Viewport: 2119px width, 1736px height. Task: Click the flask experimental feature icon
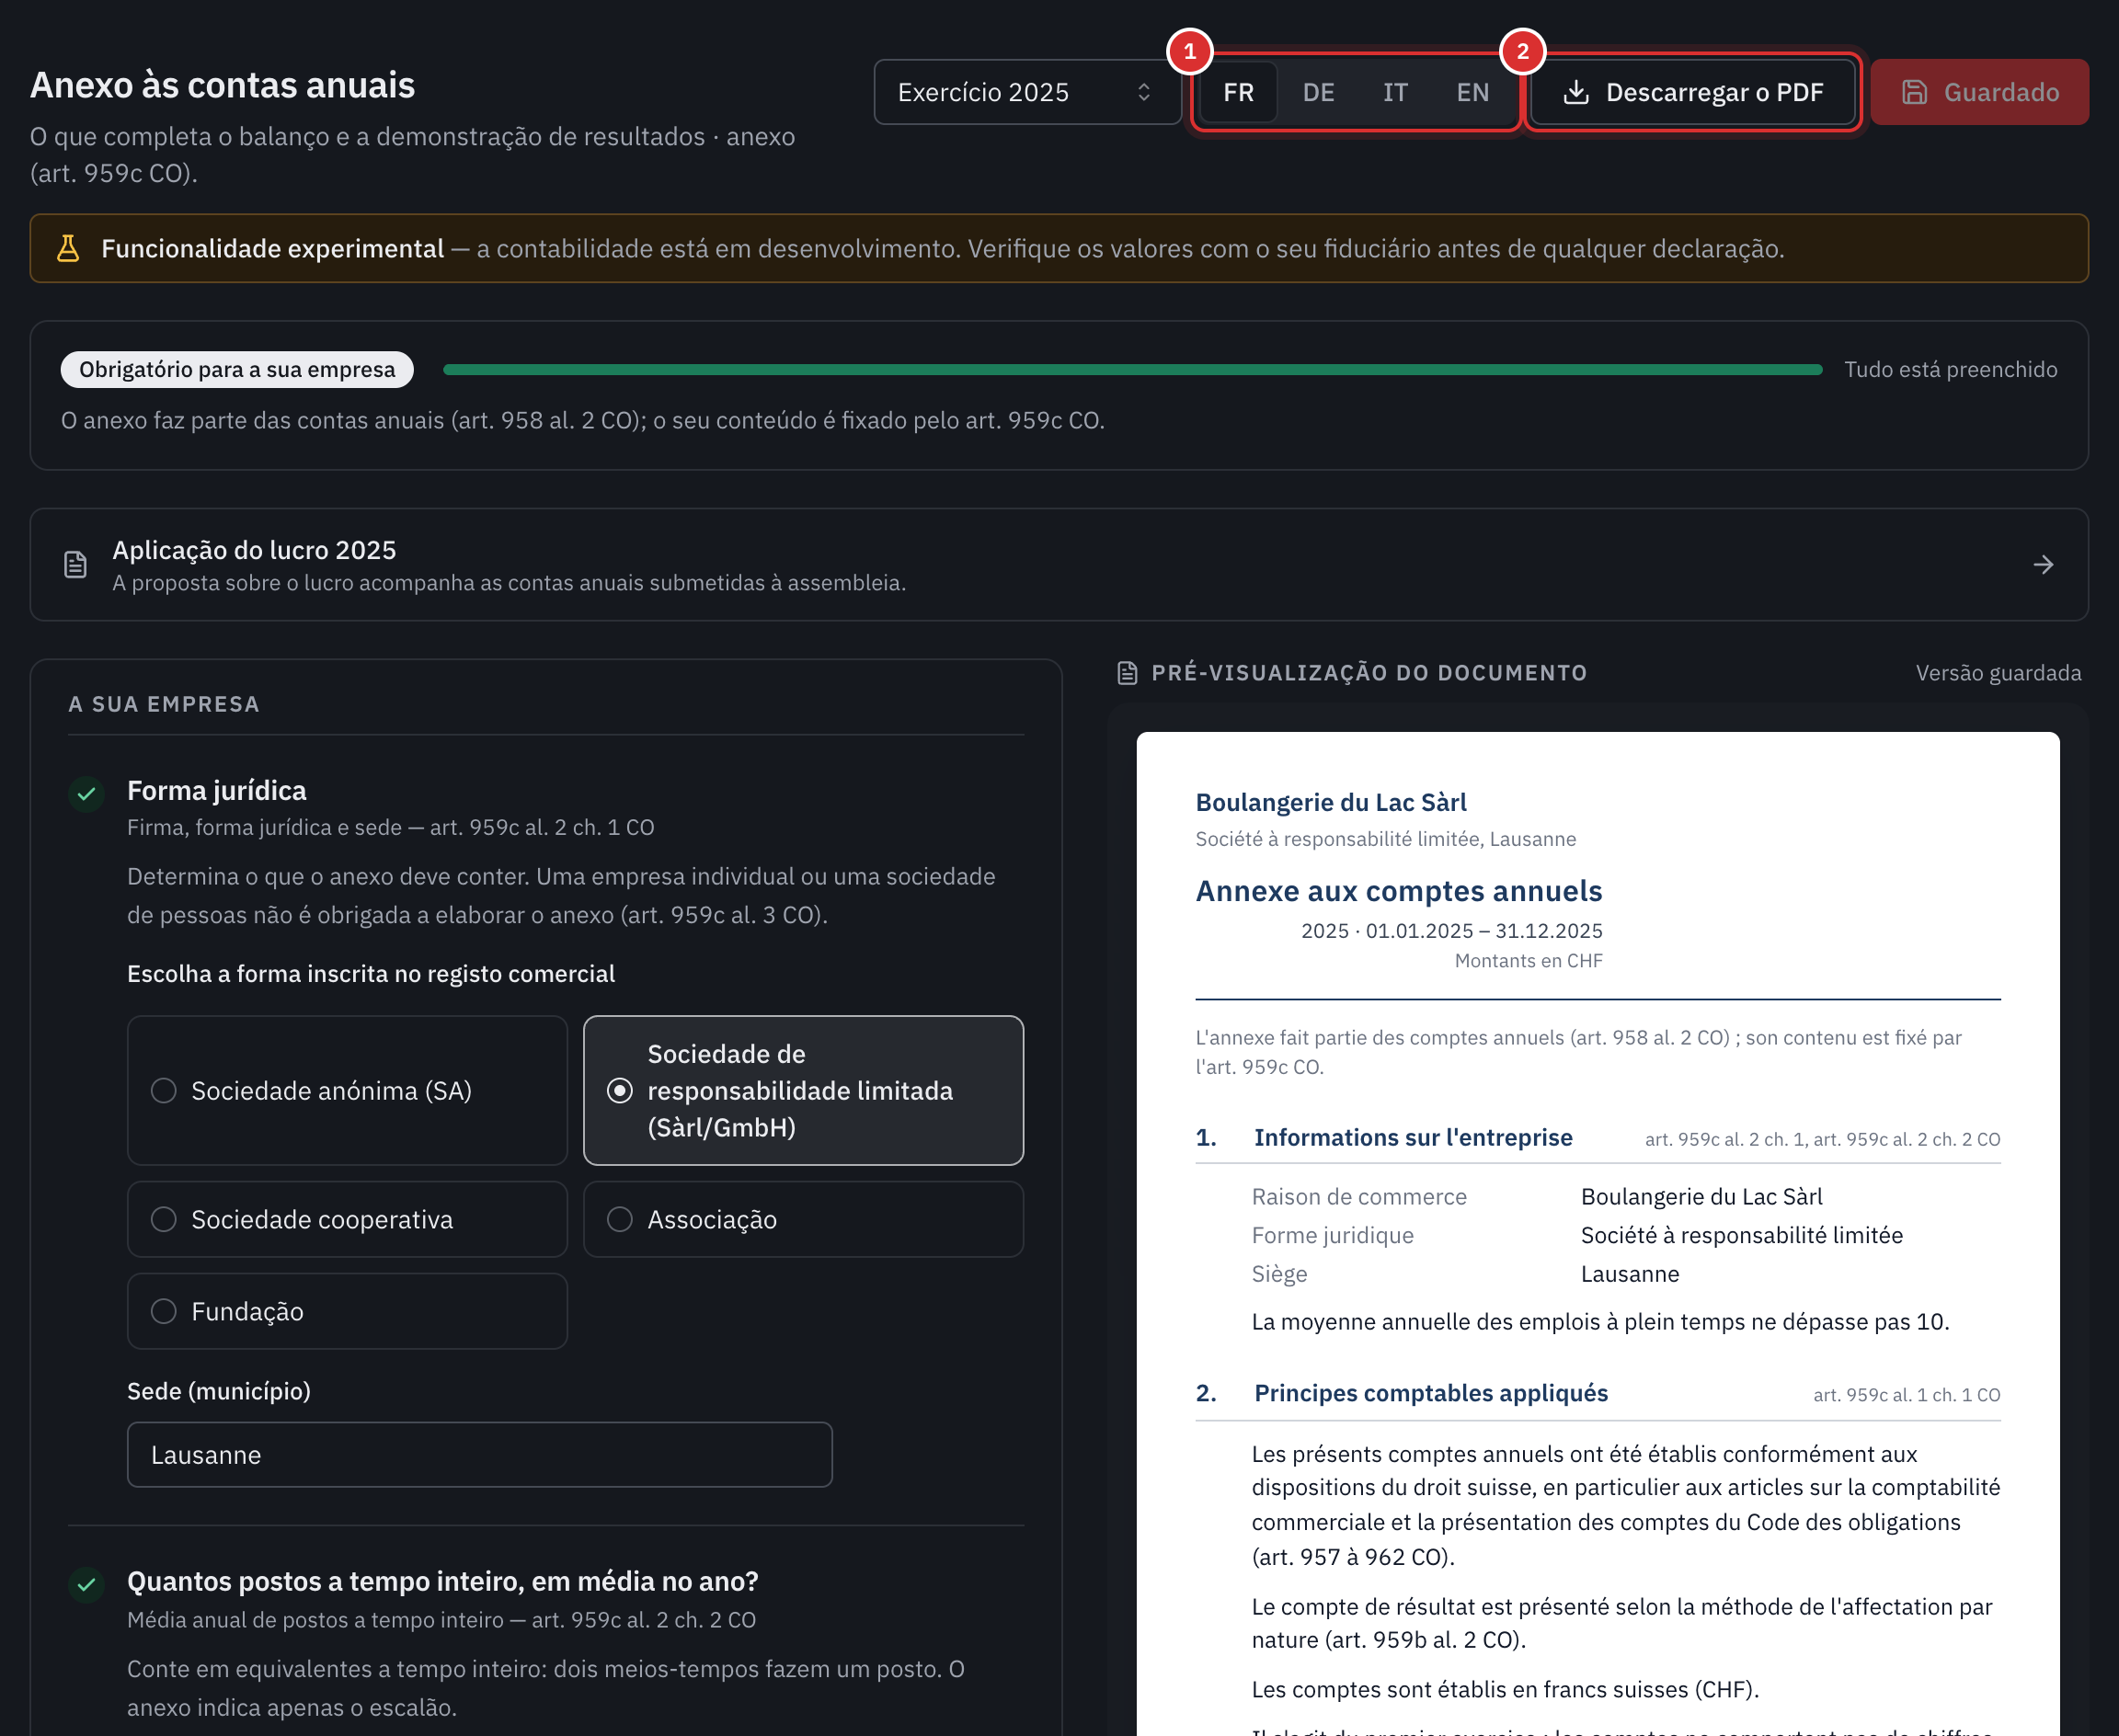(x=68, y=248)
